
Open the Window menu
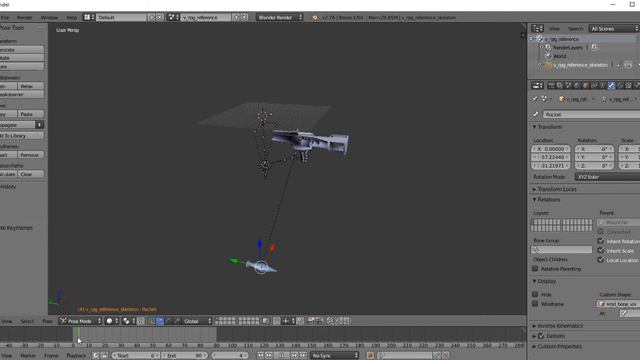49,18
